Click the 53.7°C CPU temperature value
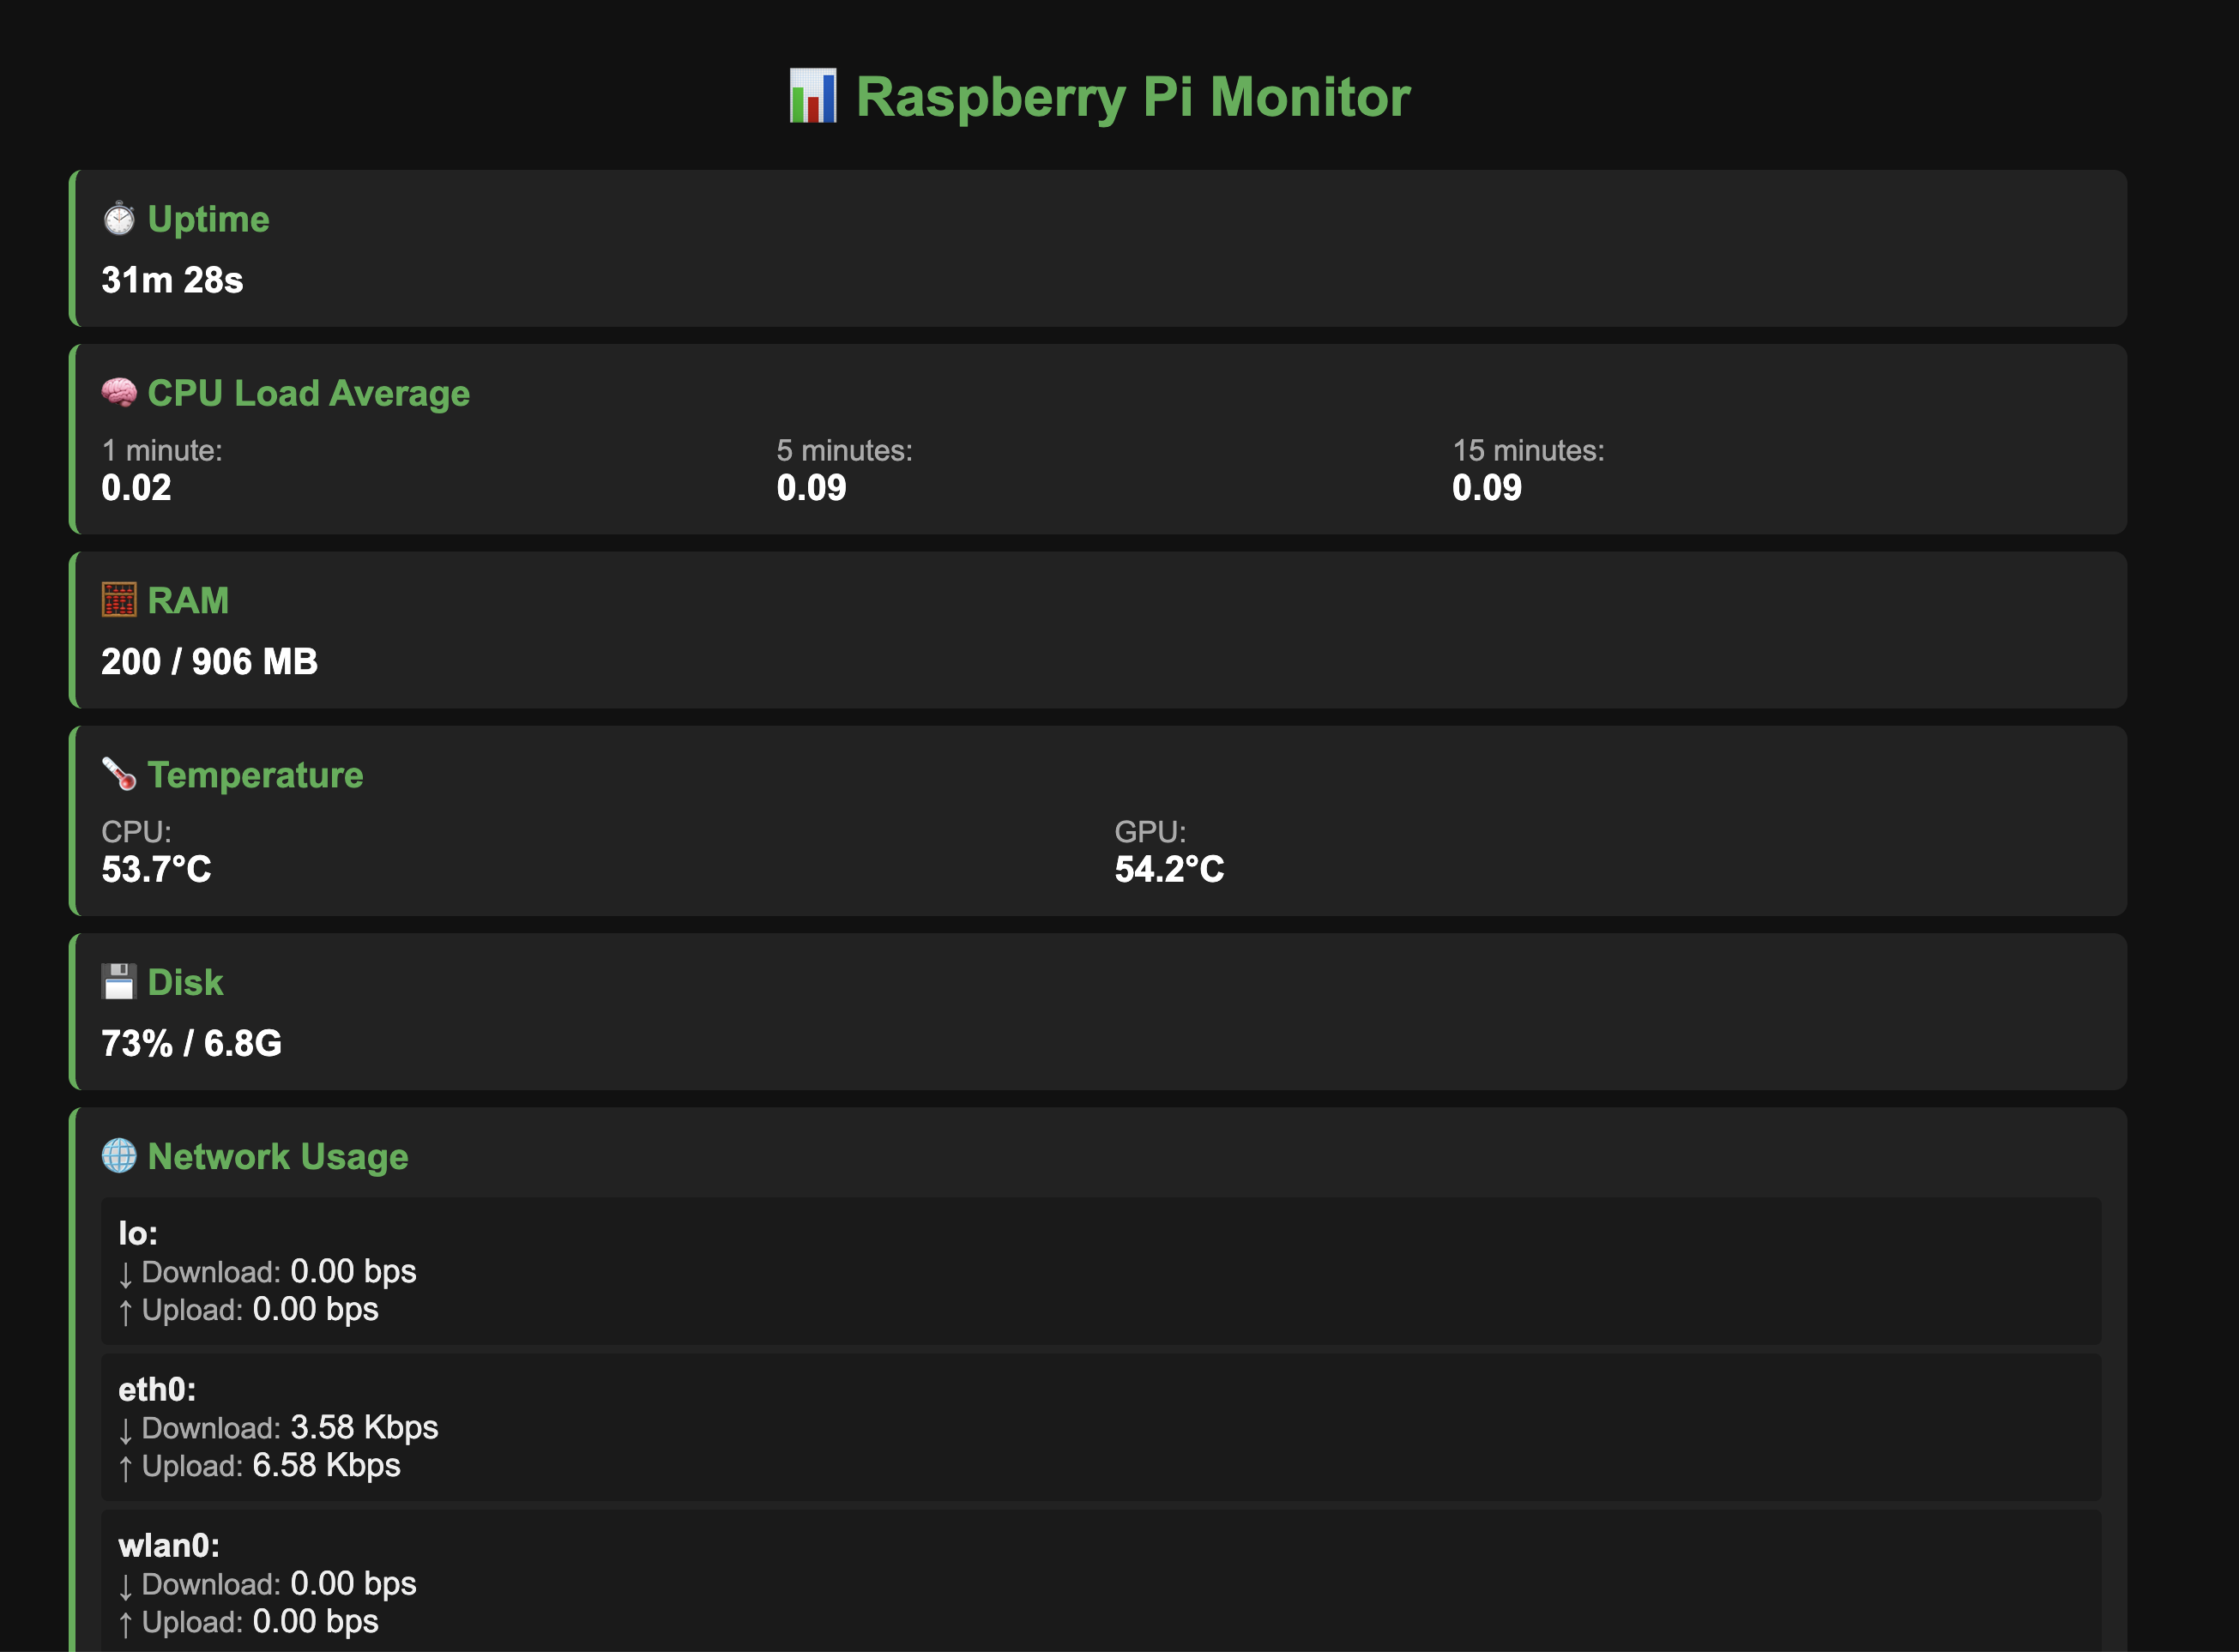The height and width of the screenshot is (1652, 2239). [156, 869]
